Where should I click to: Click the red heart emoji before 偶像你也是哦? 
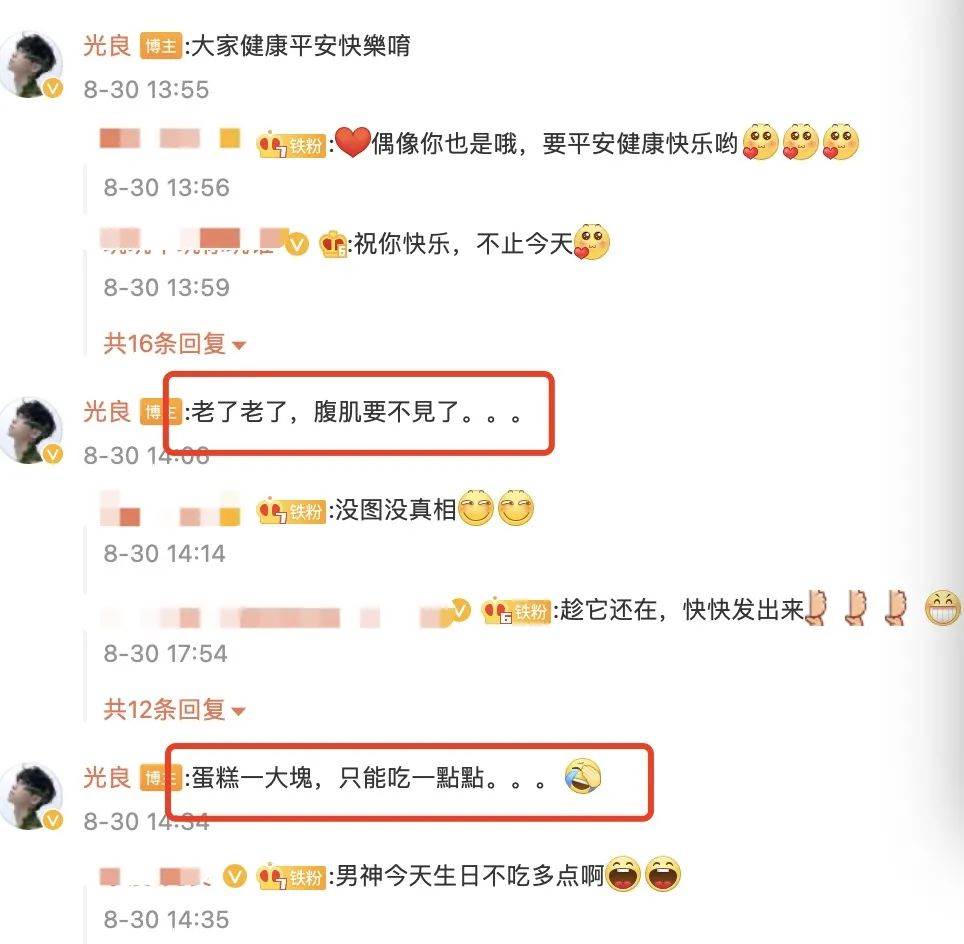(352, 143)
